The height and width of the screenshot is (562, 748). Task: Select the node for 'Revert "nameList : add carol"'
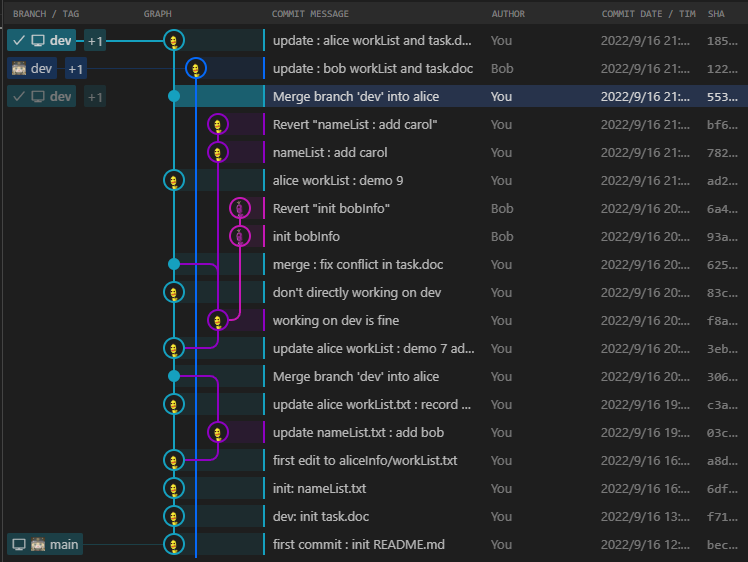(x=218, y=124)
